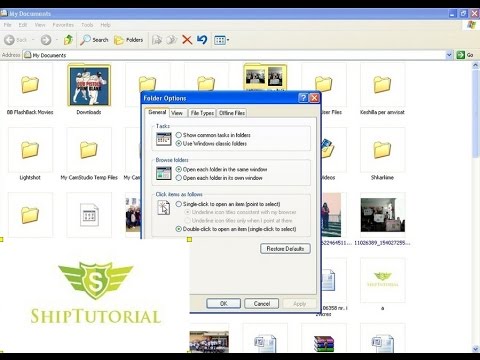Viewport: 480px width, 360px height.
Task: Confirm the dialog with OK
Action: (224, 304)
